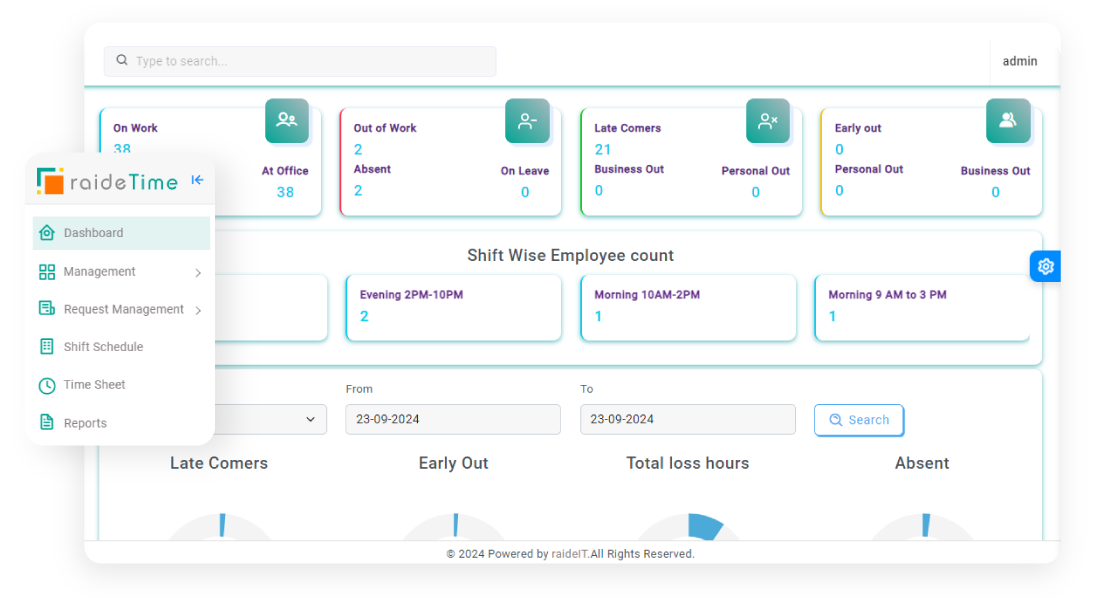
Task: Click the Out of Work person icon
Action: (x=527, y=121)
